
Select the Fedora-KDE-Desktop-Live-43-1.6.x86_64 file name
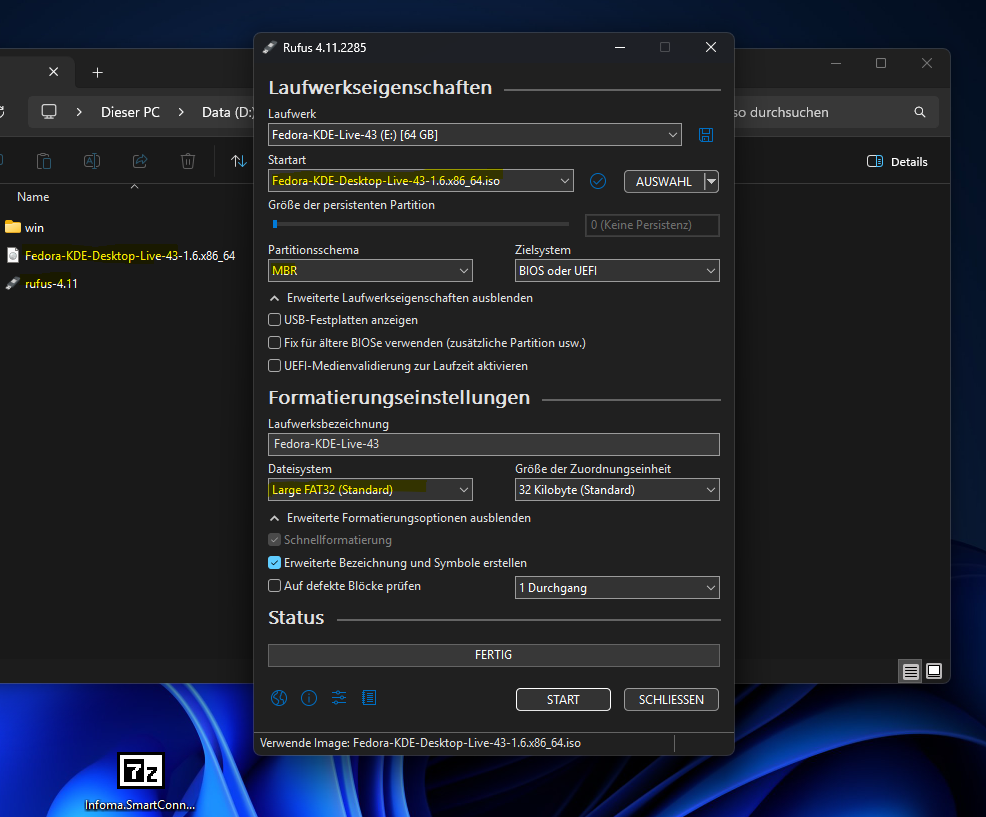click(x=130, y=256)
